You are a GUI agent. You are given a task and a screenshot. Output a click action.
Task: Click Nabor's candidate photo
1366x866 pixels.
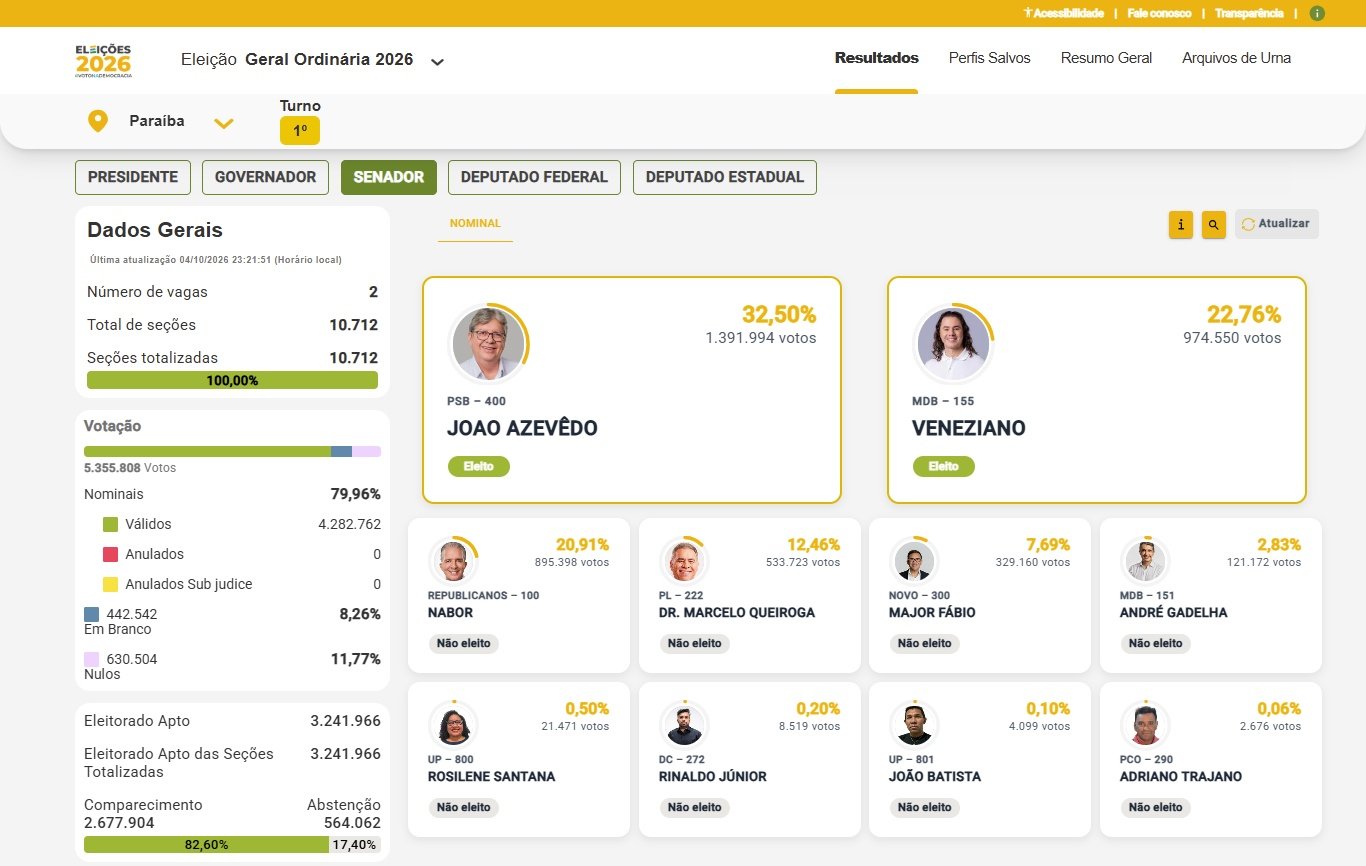tap(453, 560)
